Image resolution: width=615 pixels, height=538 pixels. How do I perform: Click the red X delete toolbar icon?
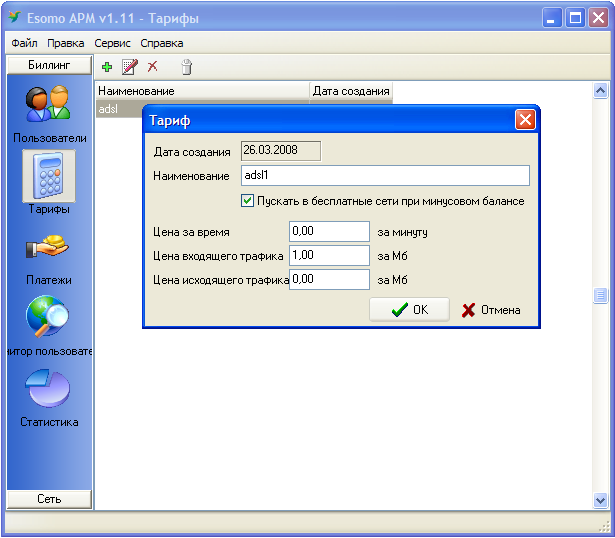pyautogui.click(x=153, y=66)
